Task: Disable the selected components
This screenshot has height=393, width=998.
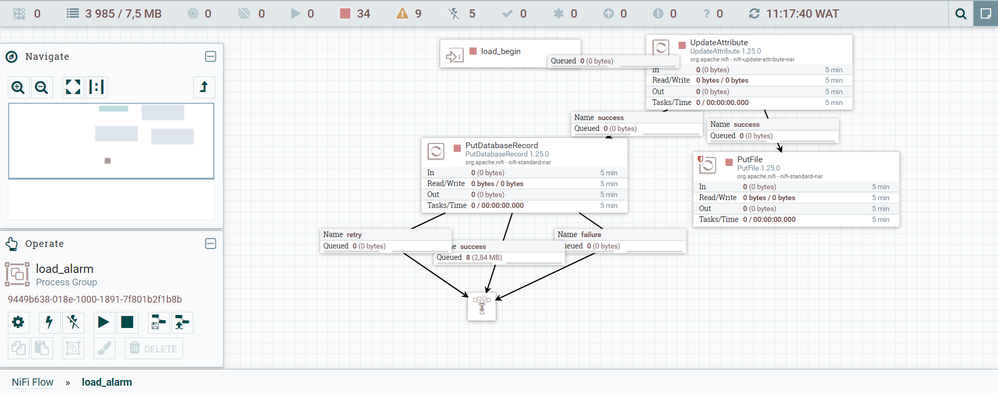Action: pos(73,323)
